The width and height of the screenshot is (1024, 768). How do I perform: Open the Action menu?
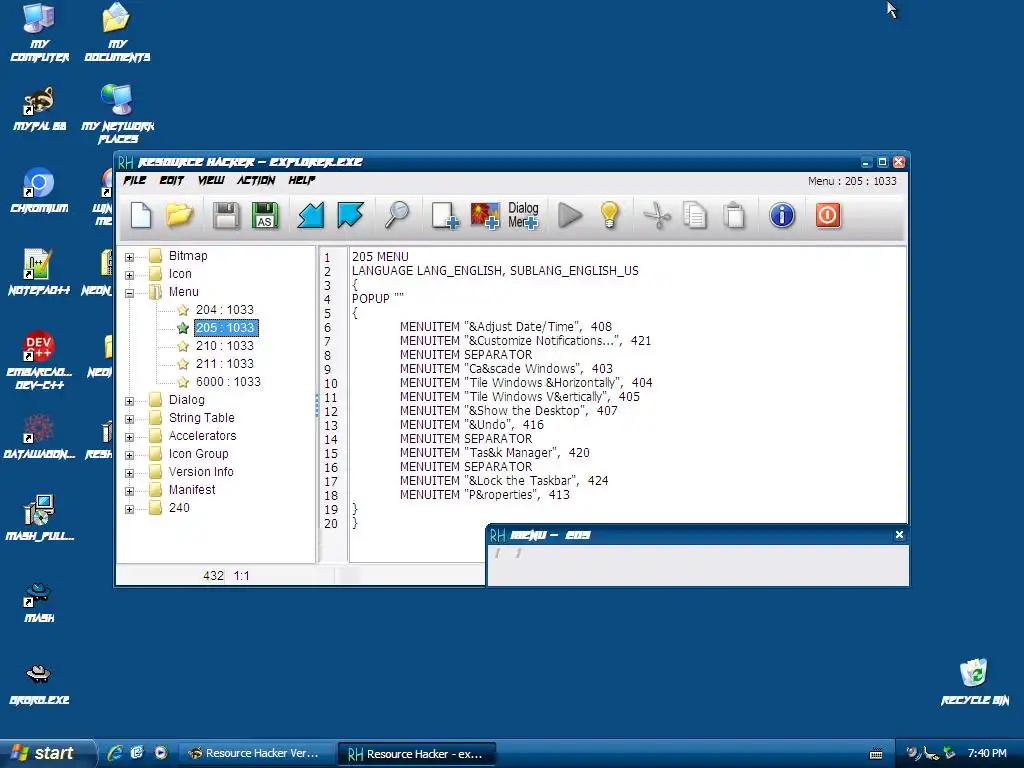(256, 180)
